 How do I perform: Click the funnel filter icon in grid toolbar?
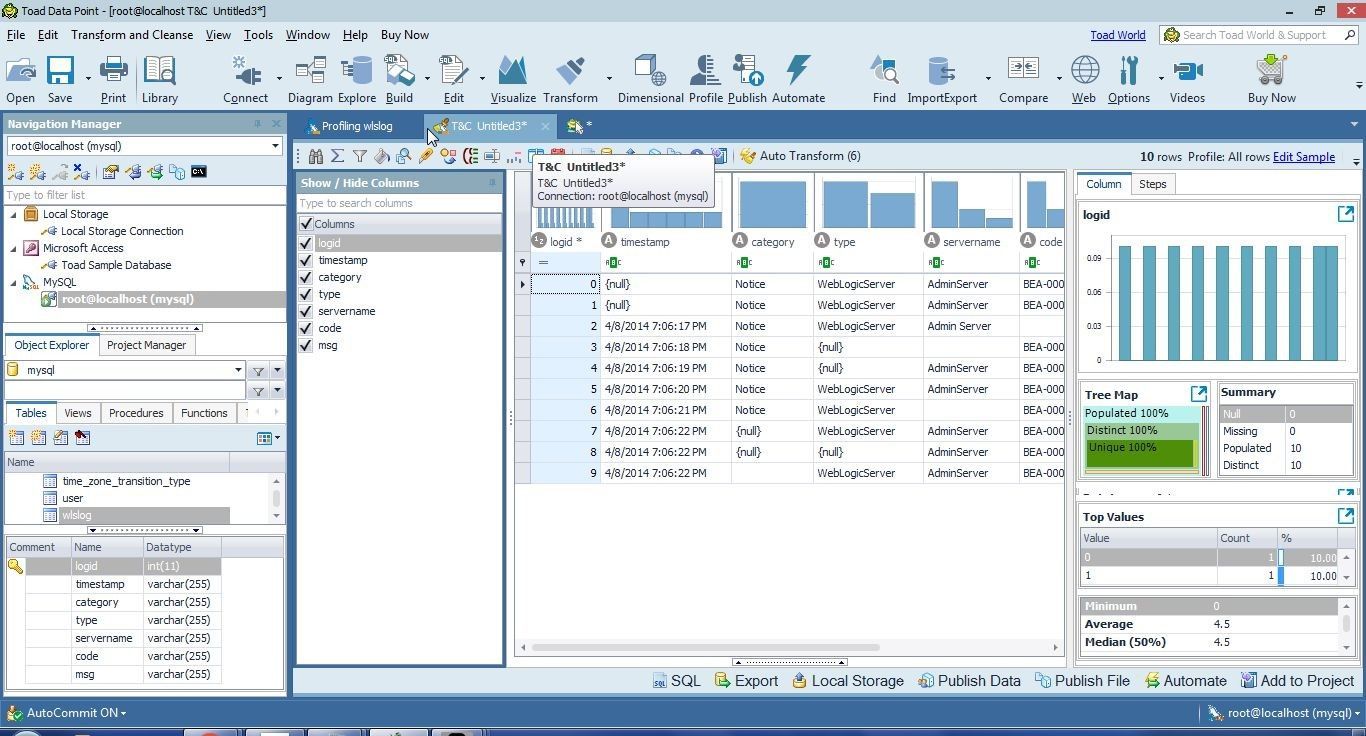point(360,156)
